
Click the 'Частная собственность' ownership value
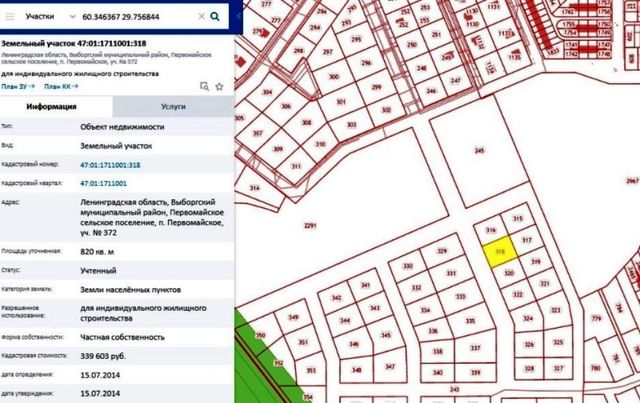pyautogui.click(x=122, y=337)
